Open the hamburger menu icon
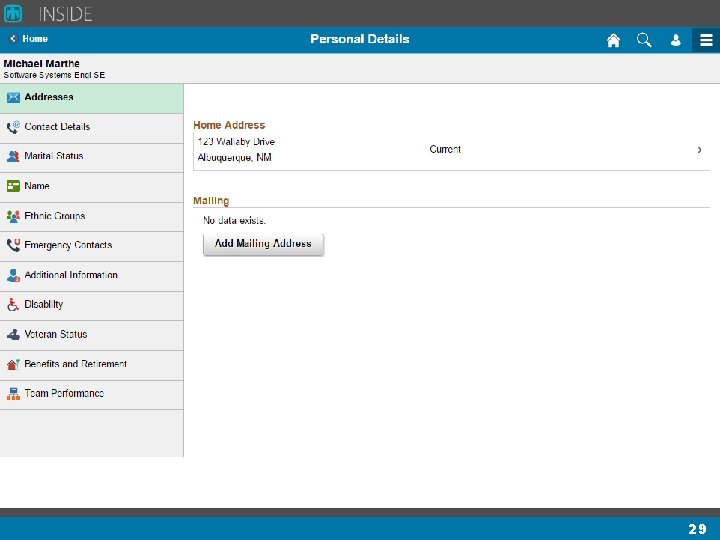720x540 pixels. tap(706, 40)
